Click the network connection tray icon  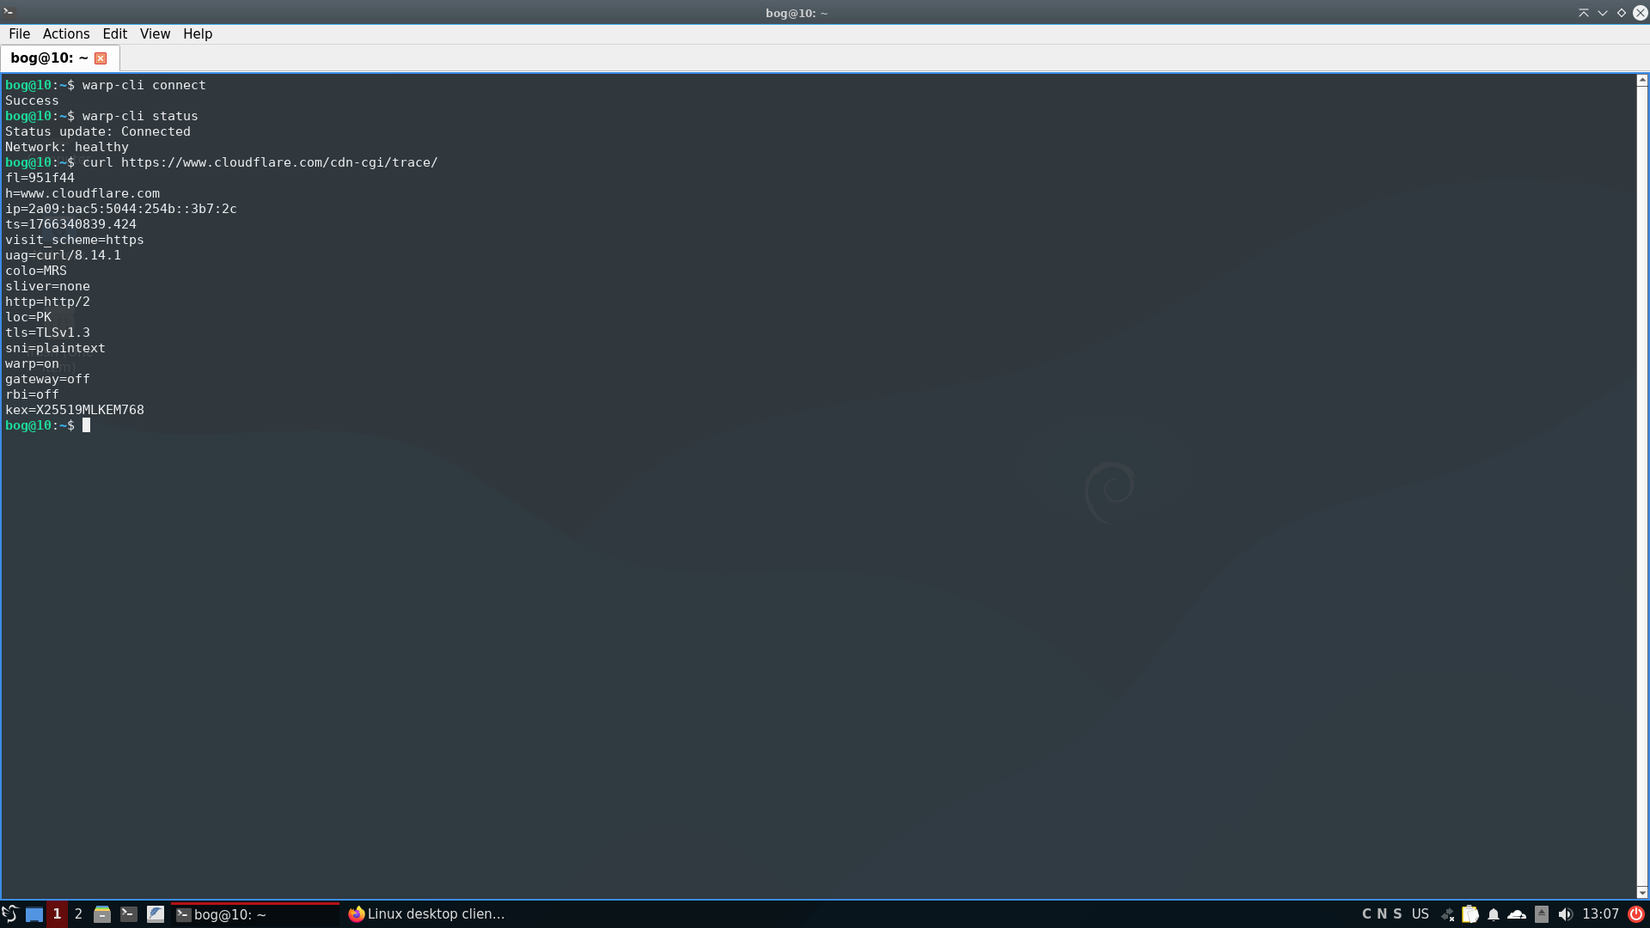(1447, 914)
